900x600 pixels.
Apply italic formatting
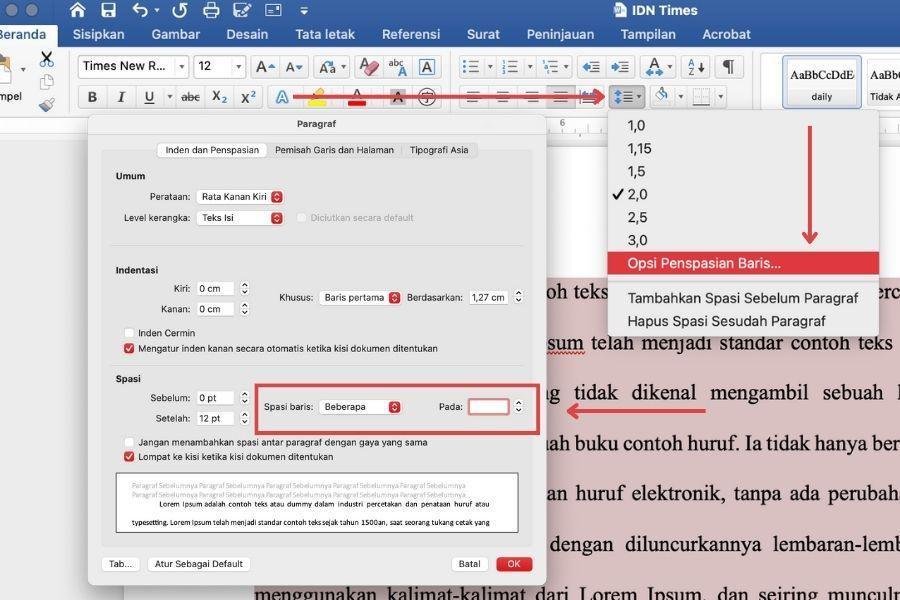coord(121,97)
